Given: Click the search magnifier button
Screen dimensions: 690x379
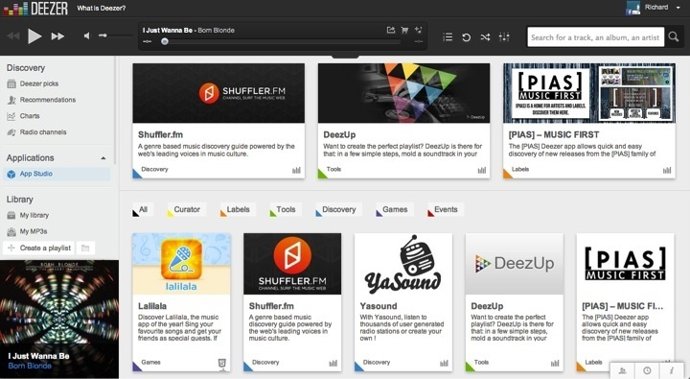Looking at the screenshot, I should tap(673, 37).
